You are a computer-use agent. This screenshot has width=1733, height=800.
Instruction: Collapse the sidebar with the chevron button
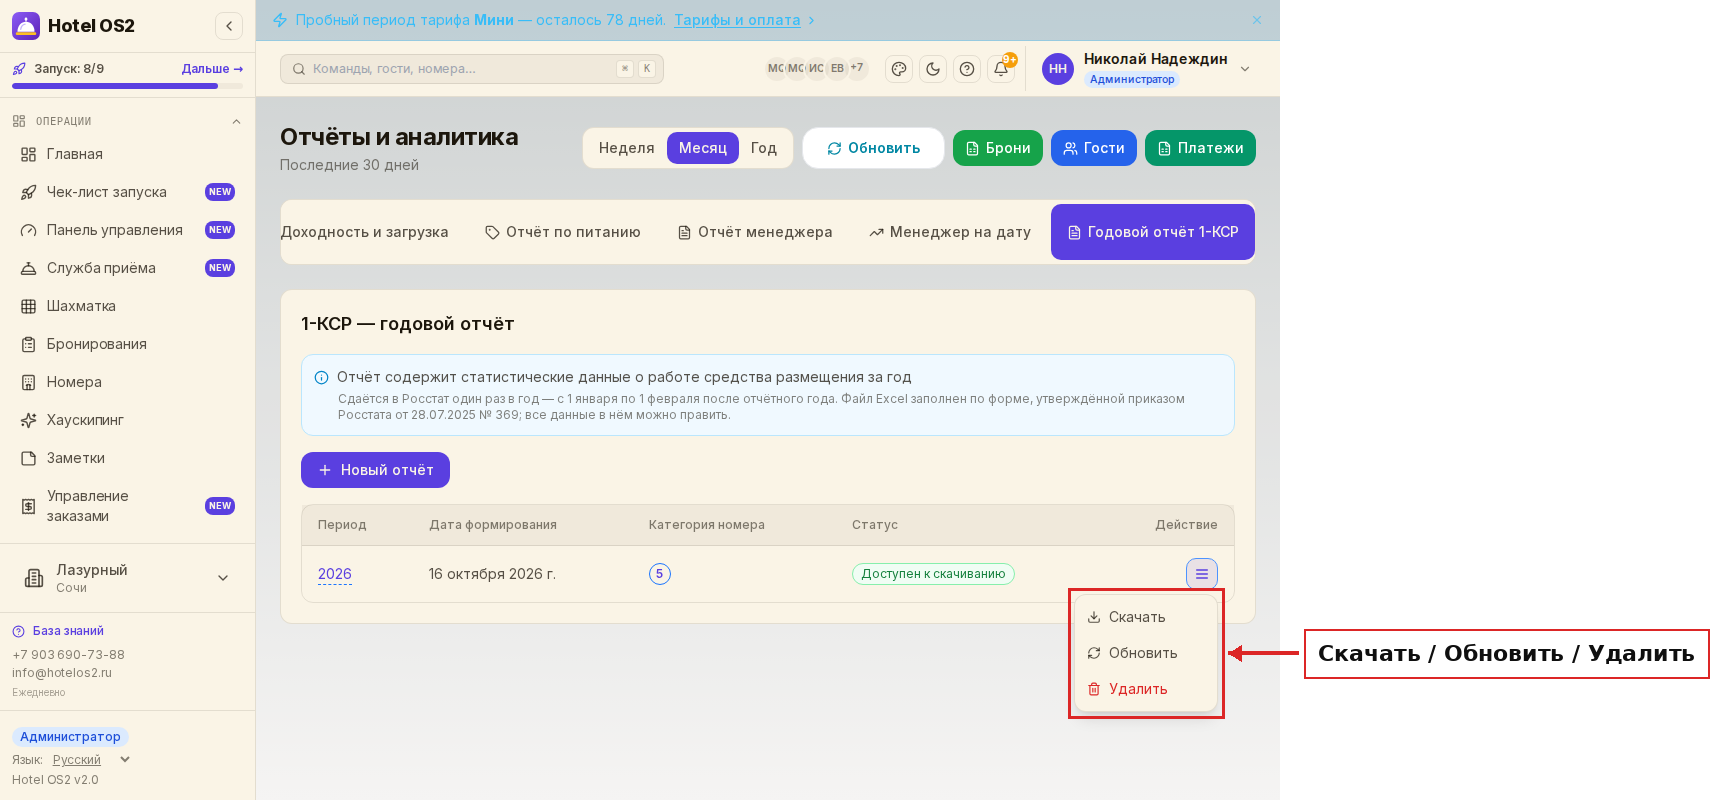[229, 26]
